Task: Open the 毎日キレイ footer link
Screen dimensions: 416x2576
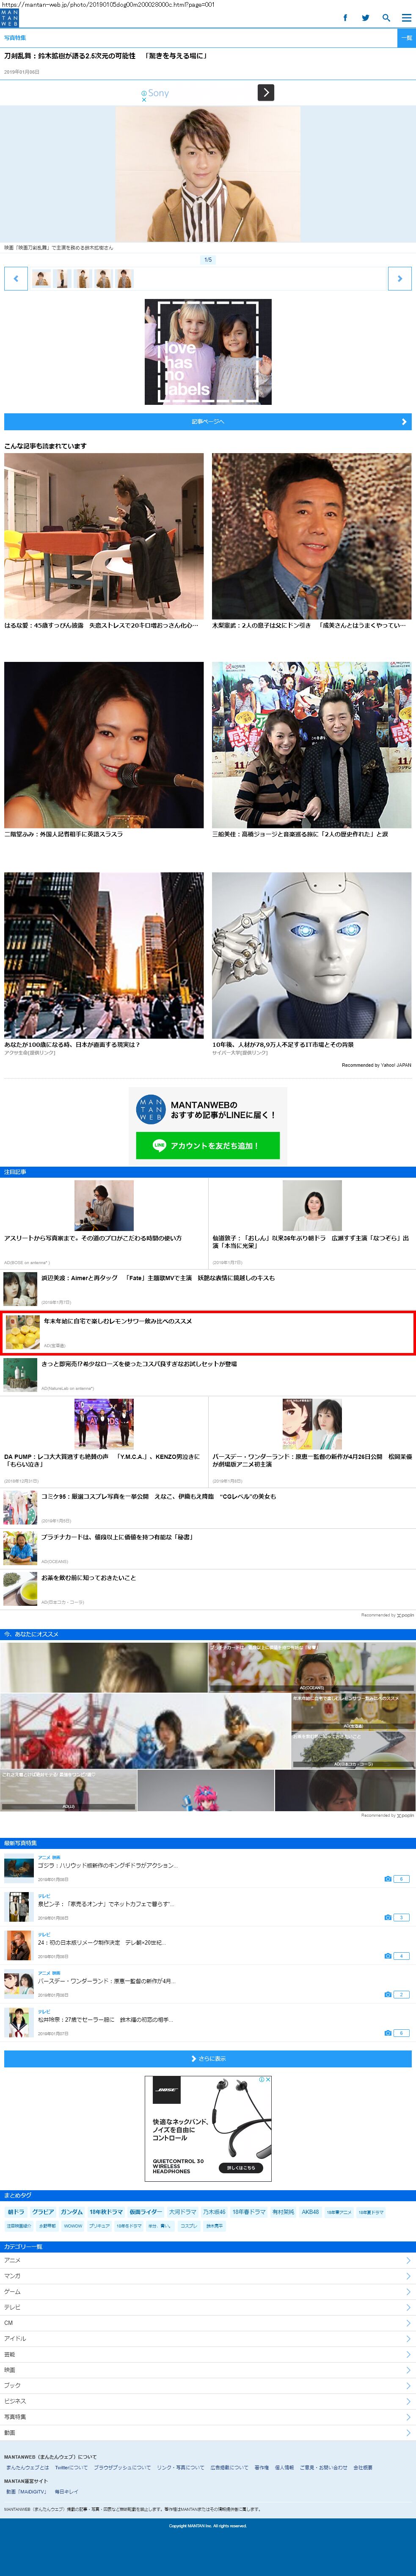Action: (x=66, y=2492)
